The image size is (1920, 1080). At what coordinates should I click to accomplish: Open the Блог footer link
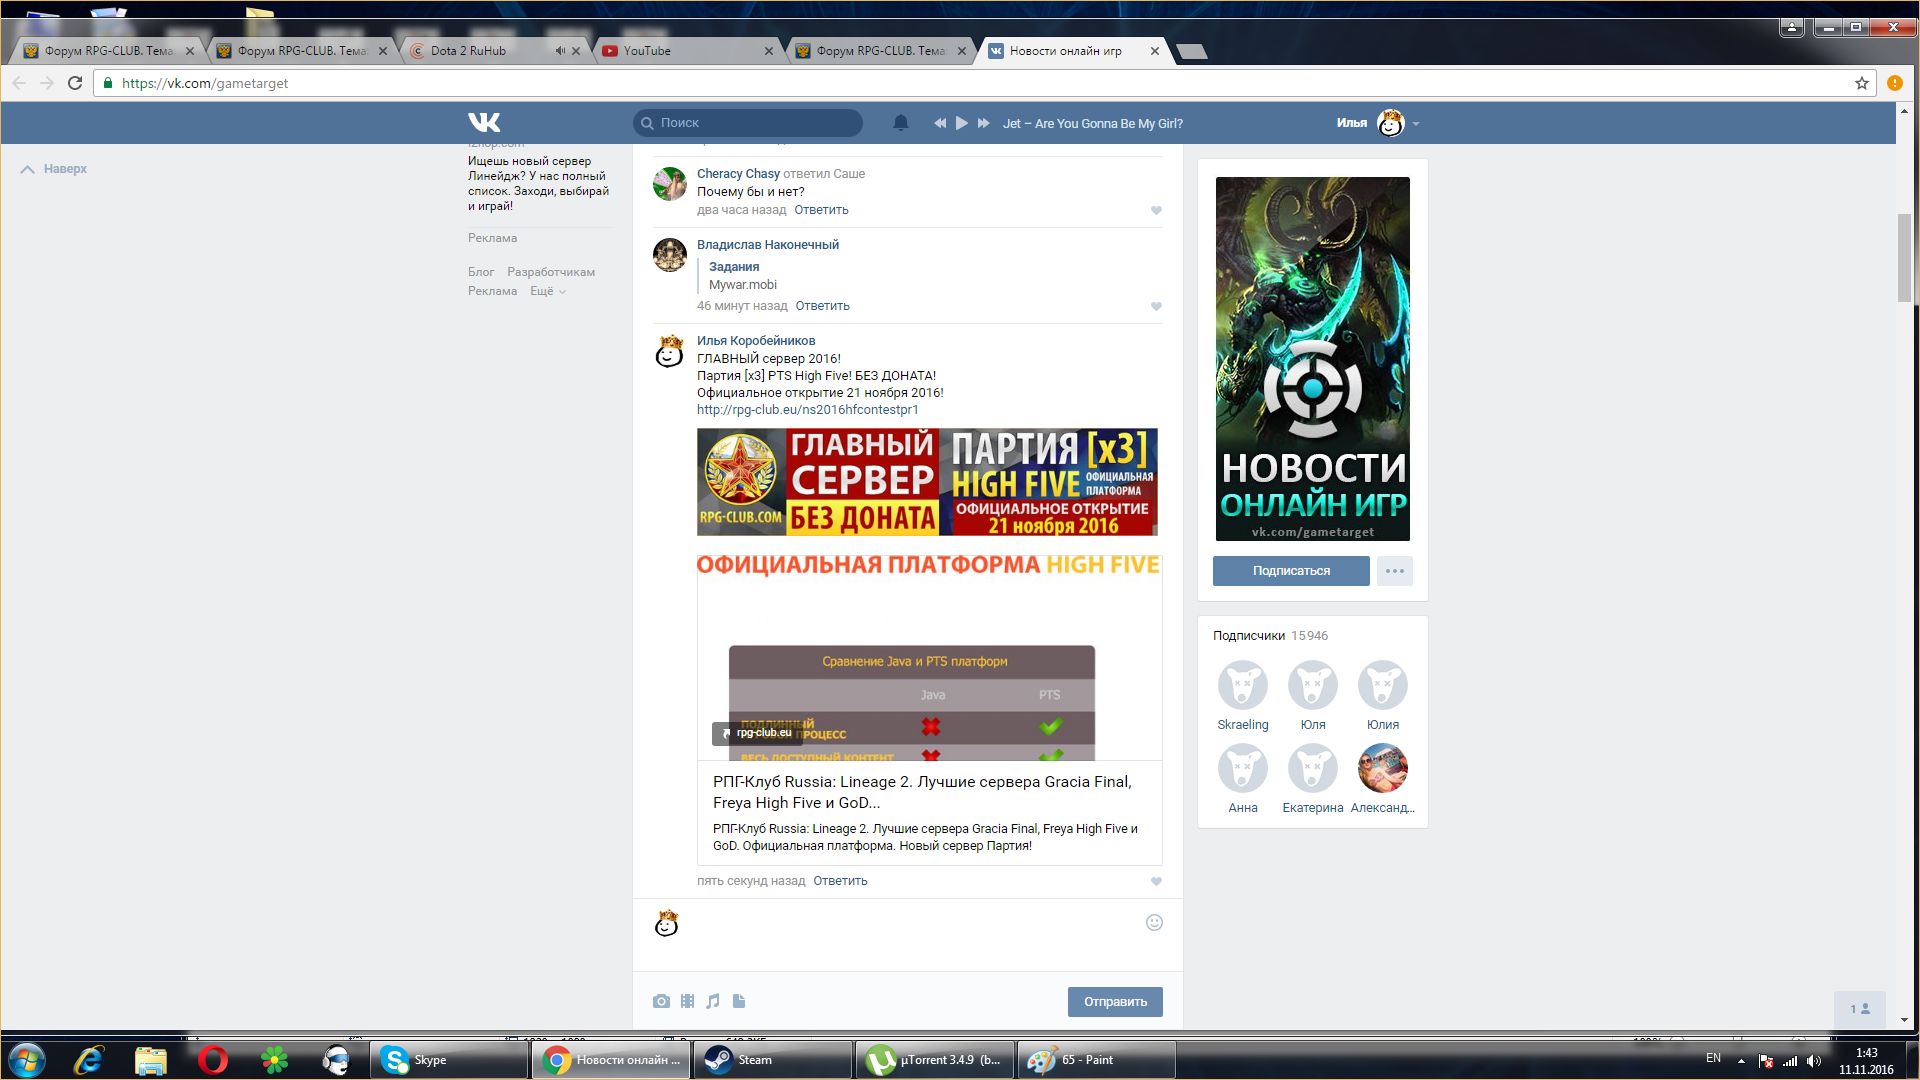tap(481, 272)
